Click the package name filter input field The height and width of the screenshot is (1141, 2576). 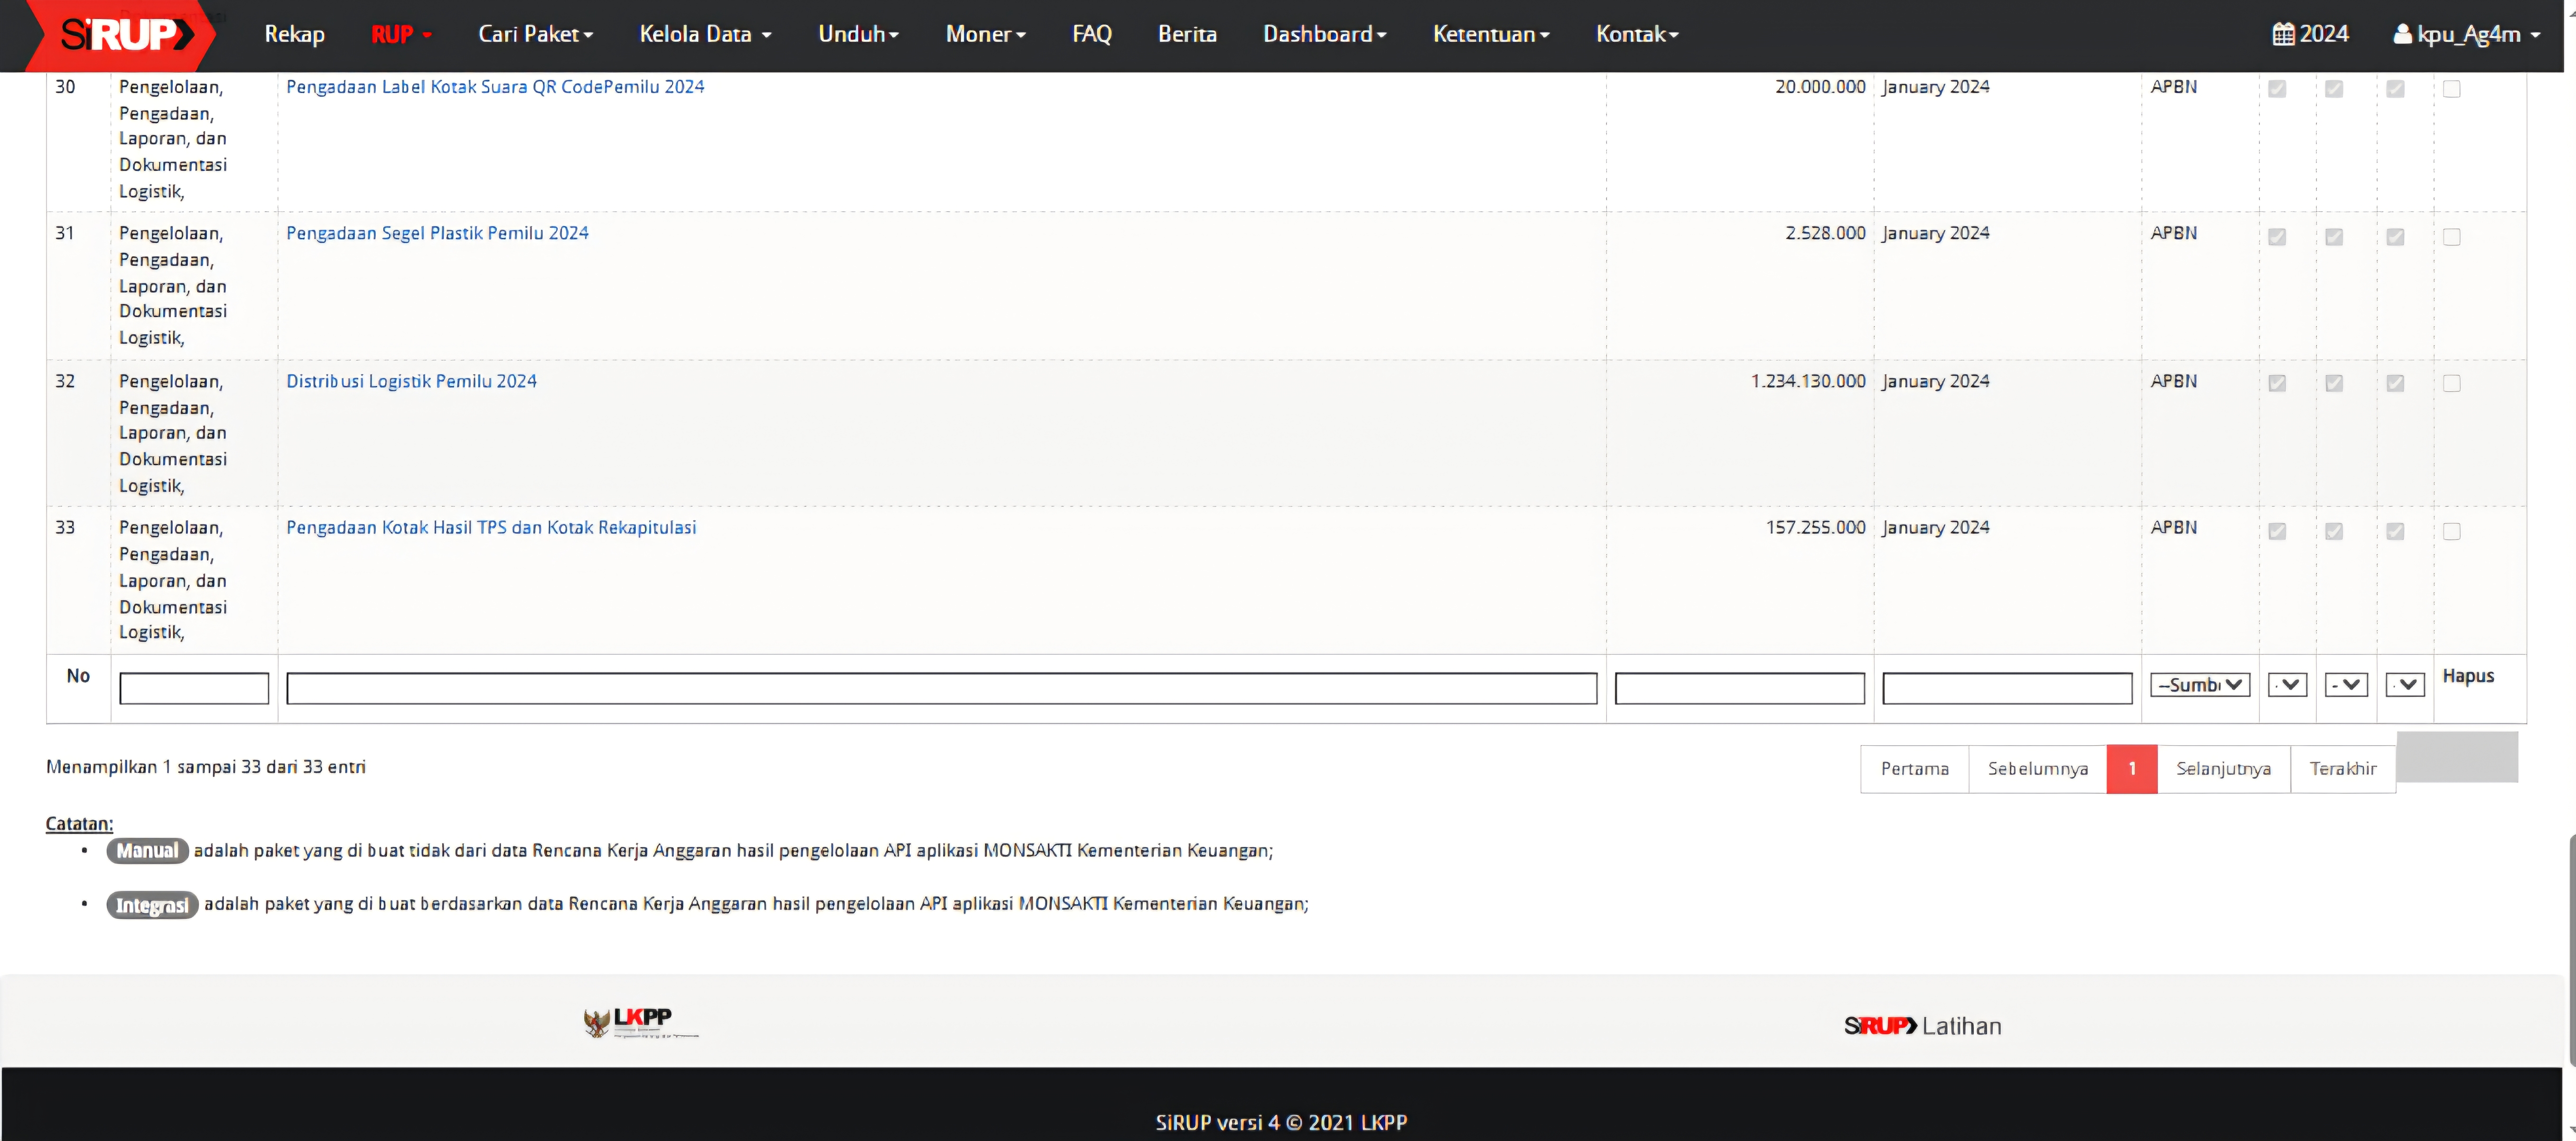941,688
